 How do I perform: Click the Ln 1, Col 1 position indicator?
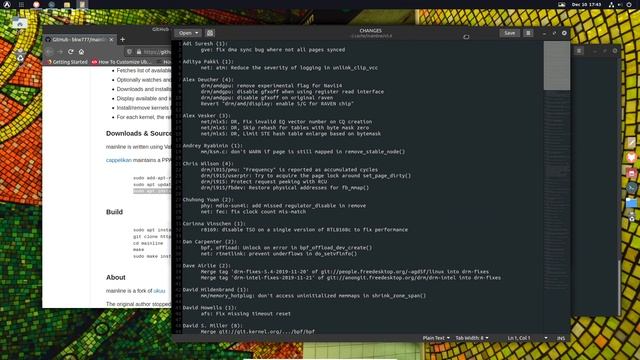point(519,338)
